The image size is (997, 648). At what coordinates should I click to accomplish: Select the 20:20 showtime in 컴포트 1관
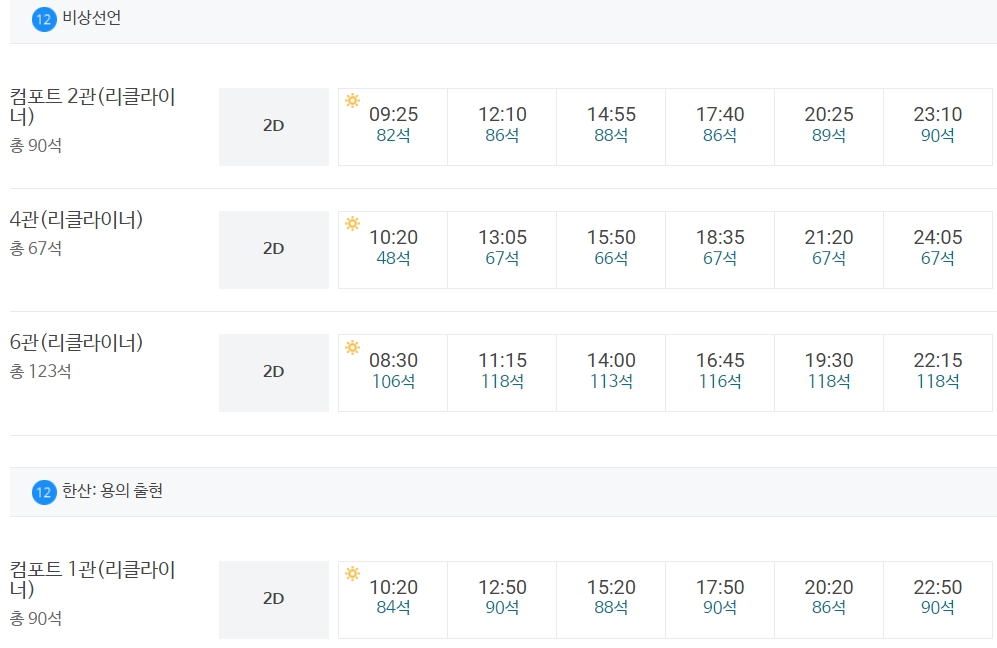(x=829, y=600)
